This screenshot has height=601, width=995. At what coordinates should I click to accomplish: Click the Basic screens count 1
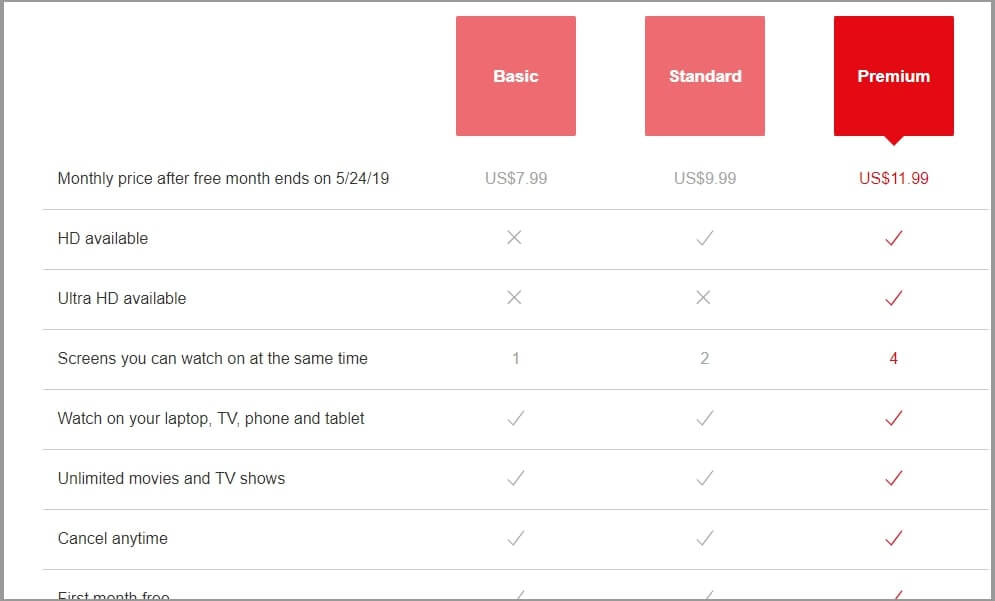(516, 359)
